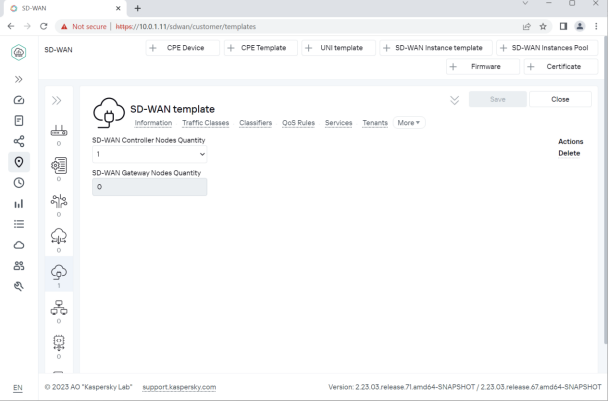Screen dimensions: 609x405
Task: Open the users and tenants icon
Action: pos(19,266)
